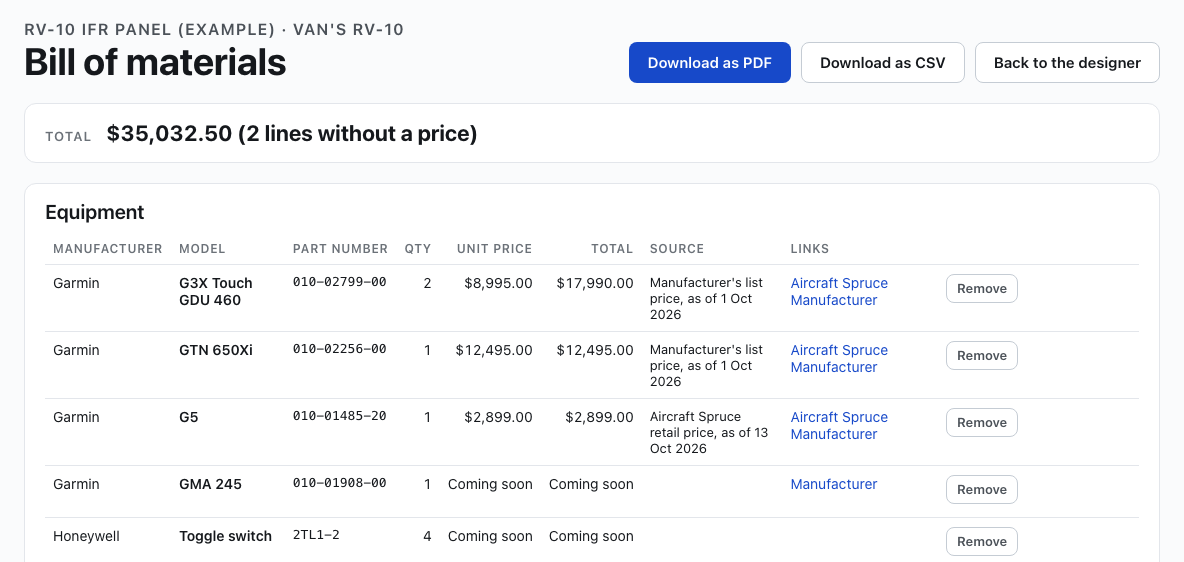Select the total $35,032.50 text

point(169,134)
